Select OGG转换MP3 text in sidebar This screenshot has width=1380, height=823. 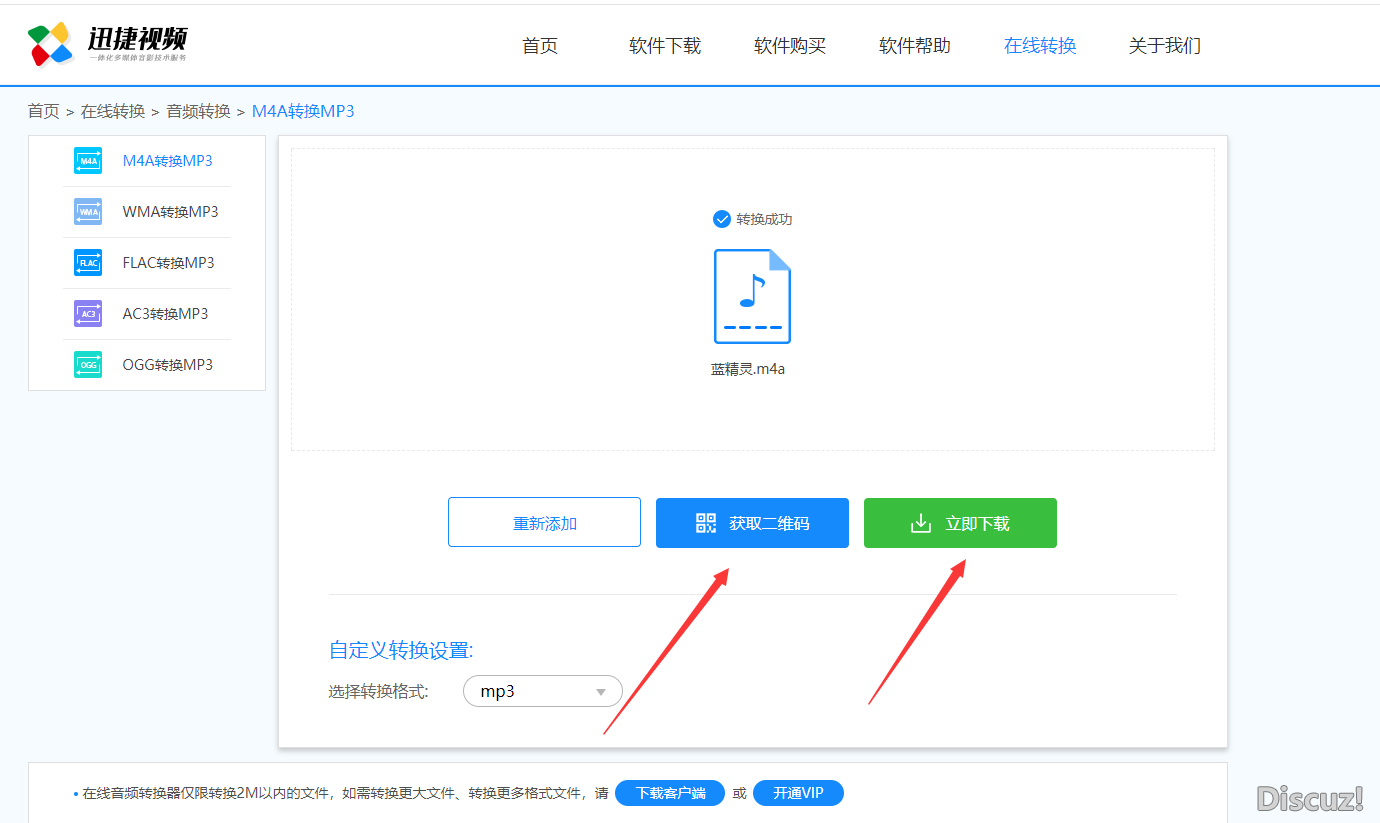tap(167, 364)
